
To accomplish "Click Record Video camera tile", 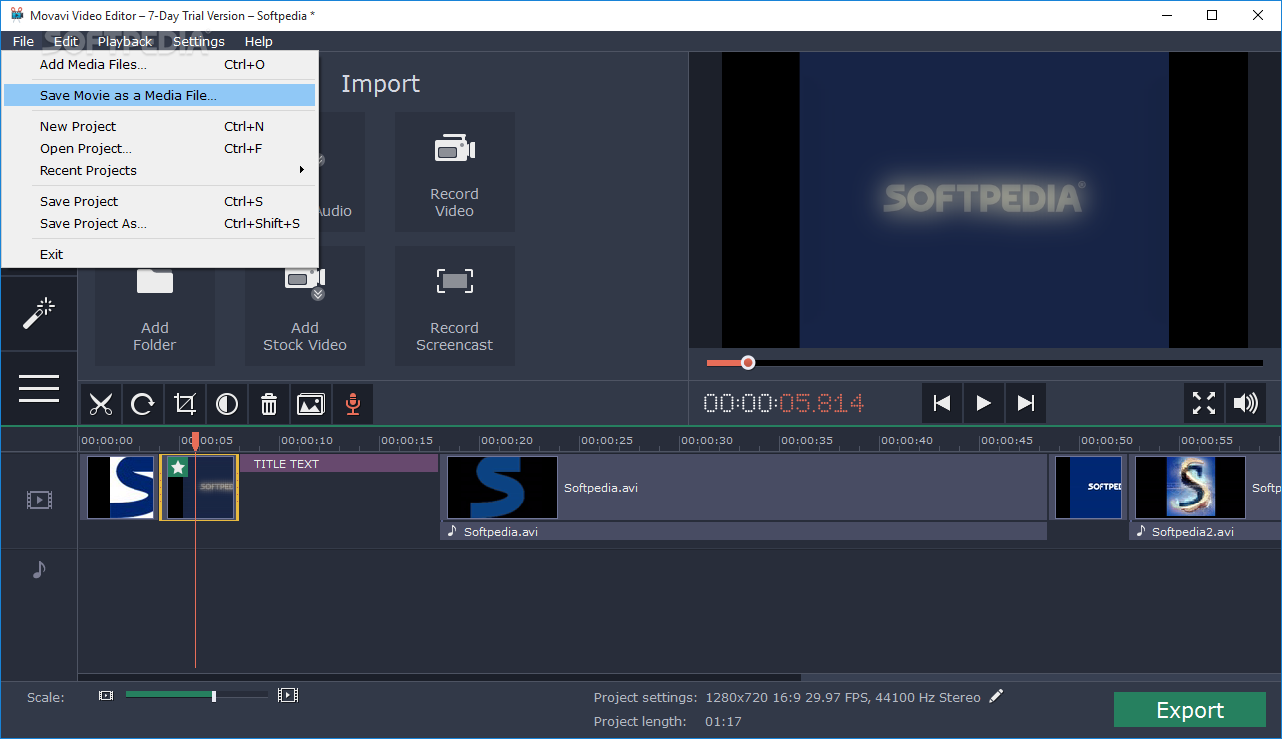I will point(455,172).
